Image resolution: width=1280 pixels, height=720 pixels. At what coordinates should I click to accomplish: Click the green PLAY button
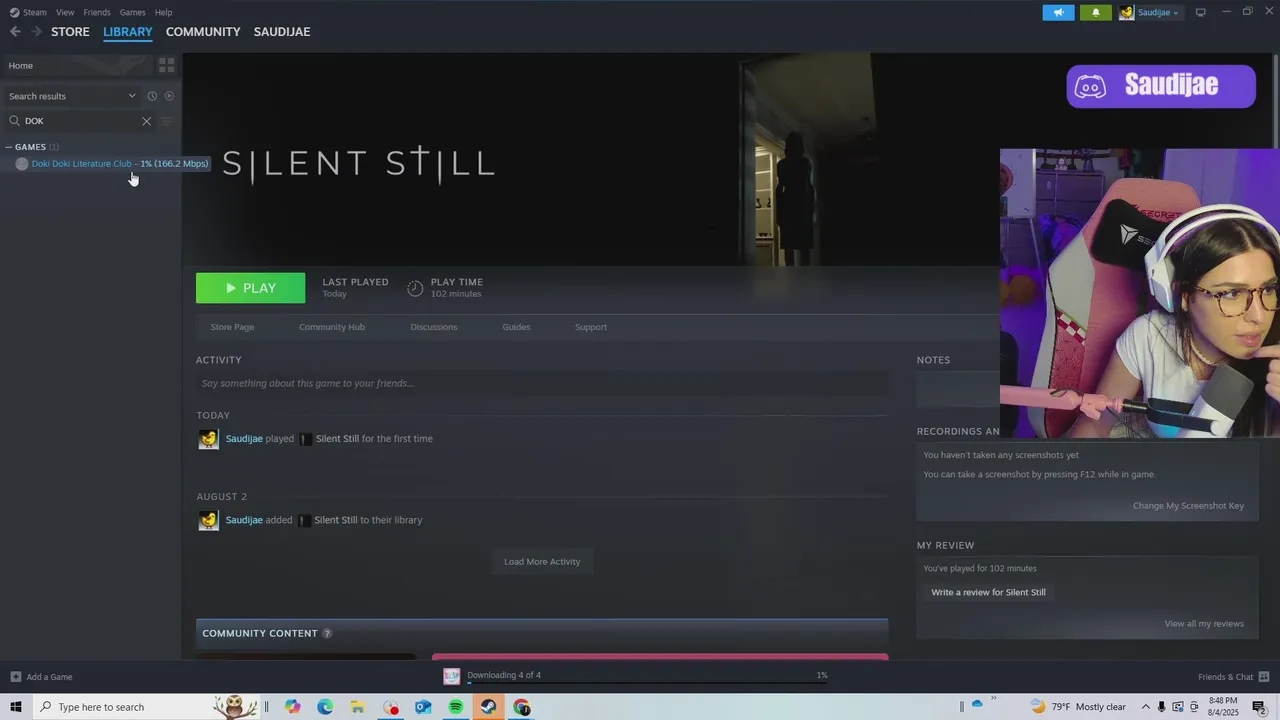point(251,288)
